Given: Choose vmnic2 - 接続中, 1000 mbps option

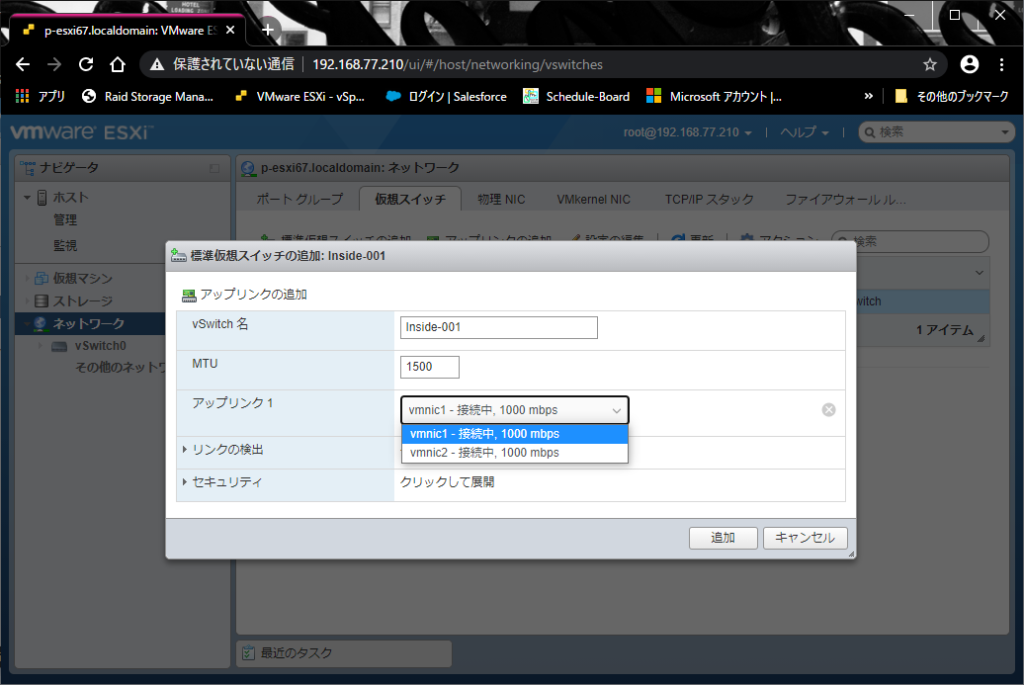Looking at the screenshot, I should pos(515,453).
